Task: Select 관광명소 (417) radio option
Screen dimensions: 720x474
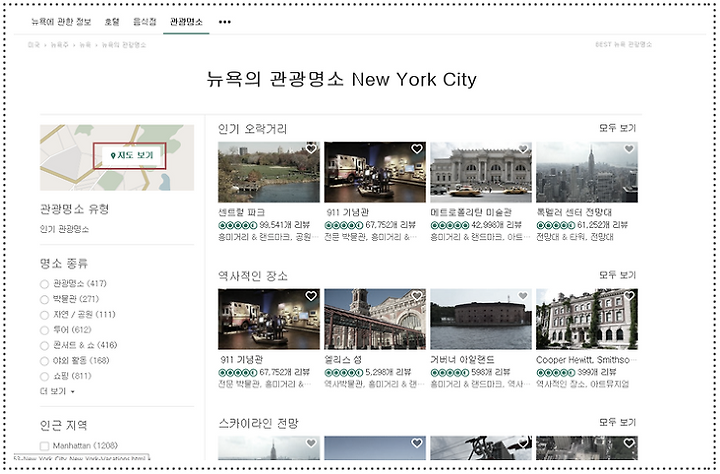Action: point(44,284)
